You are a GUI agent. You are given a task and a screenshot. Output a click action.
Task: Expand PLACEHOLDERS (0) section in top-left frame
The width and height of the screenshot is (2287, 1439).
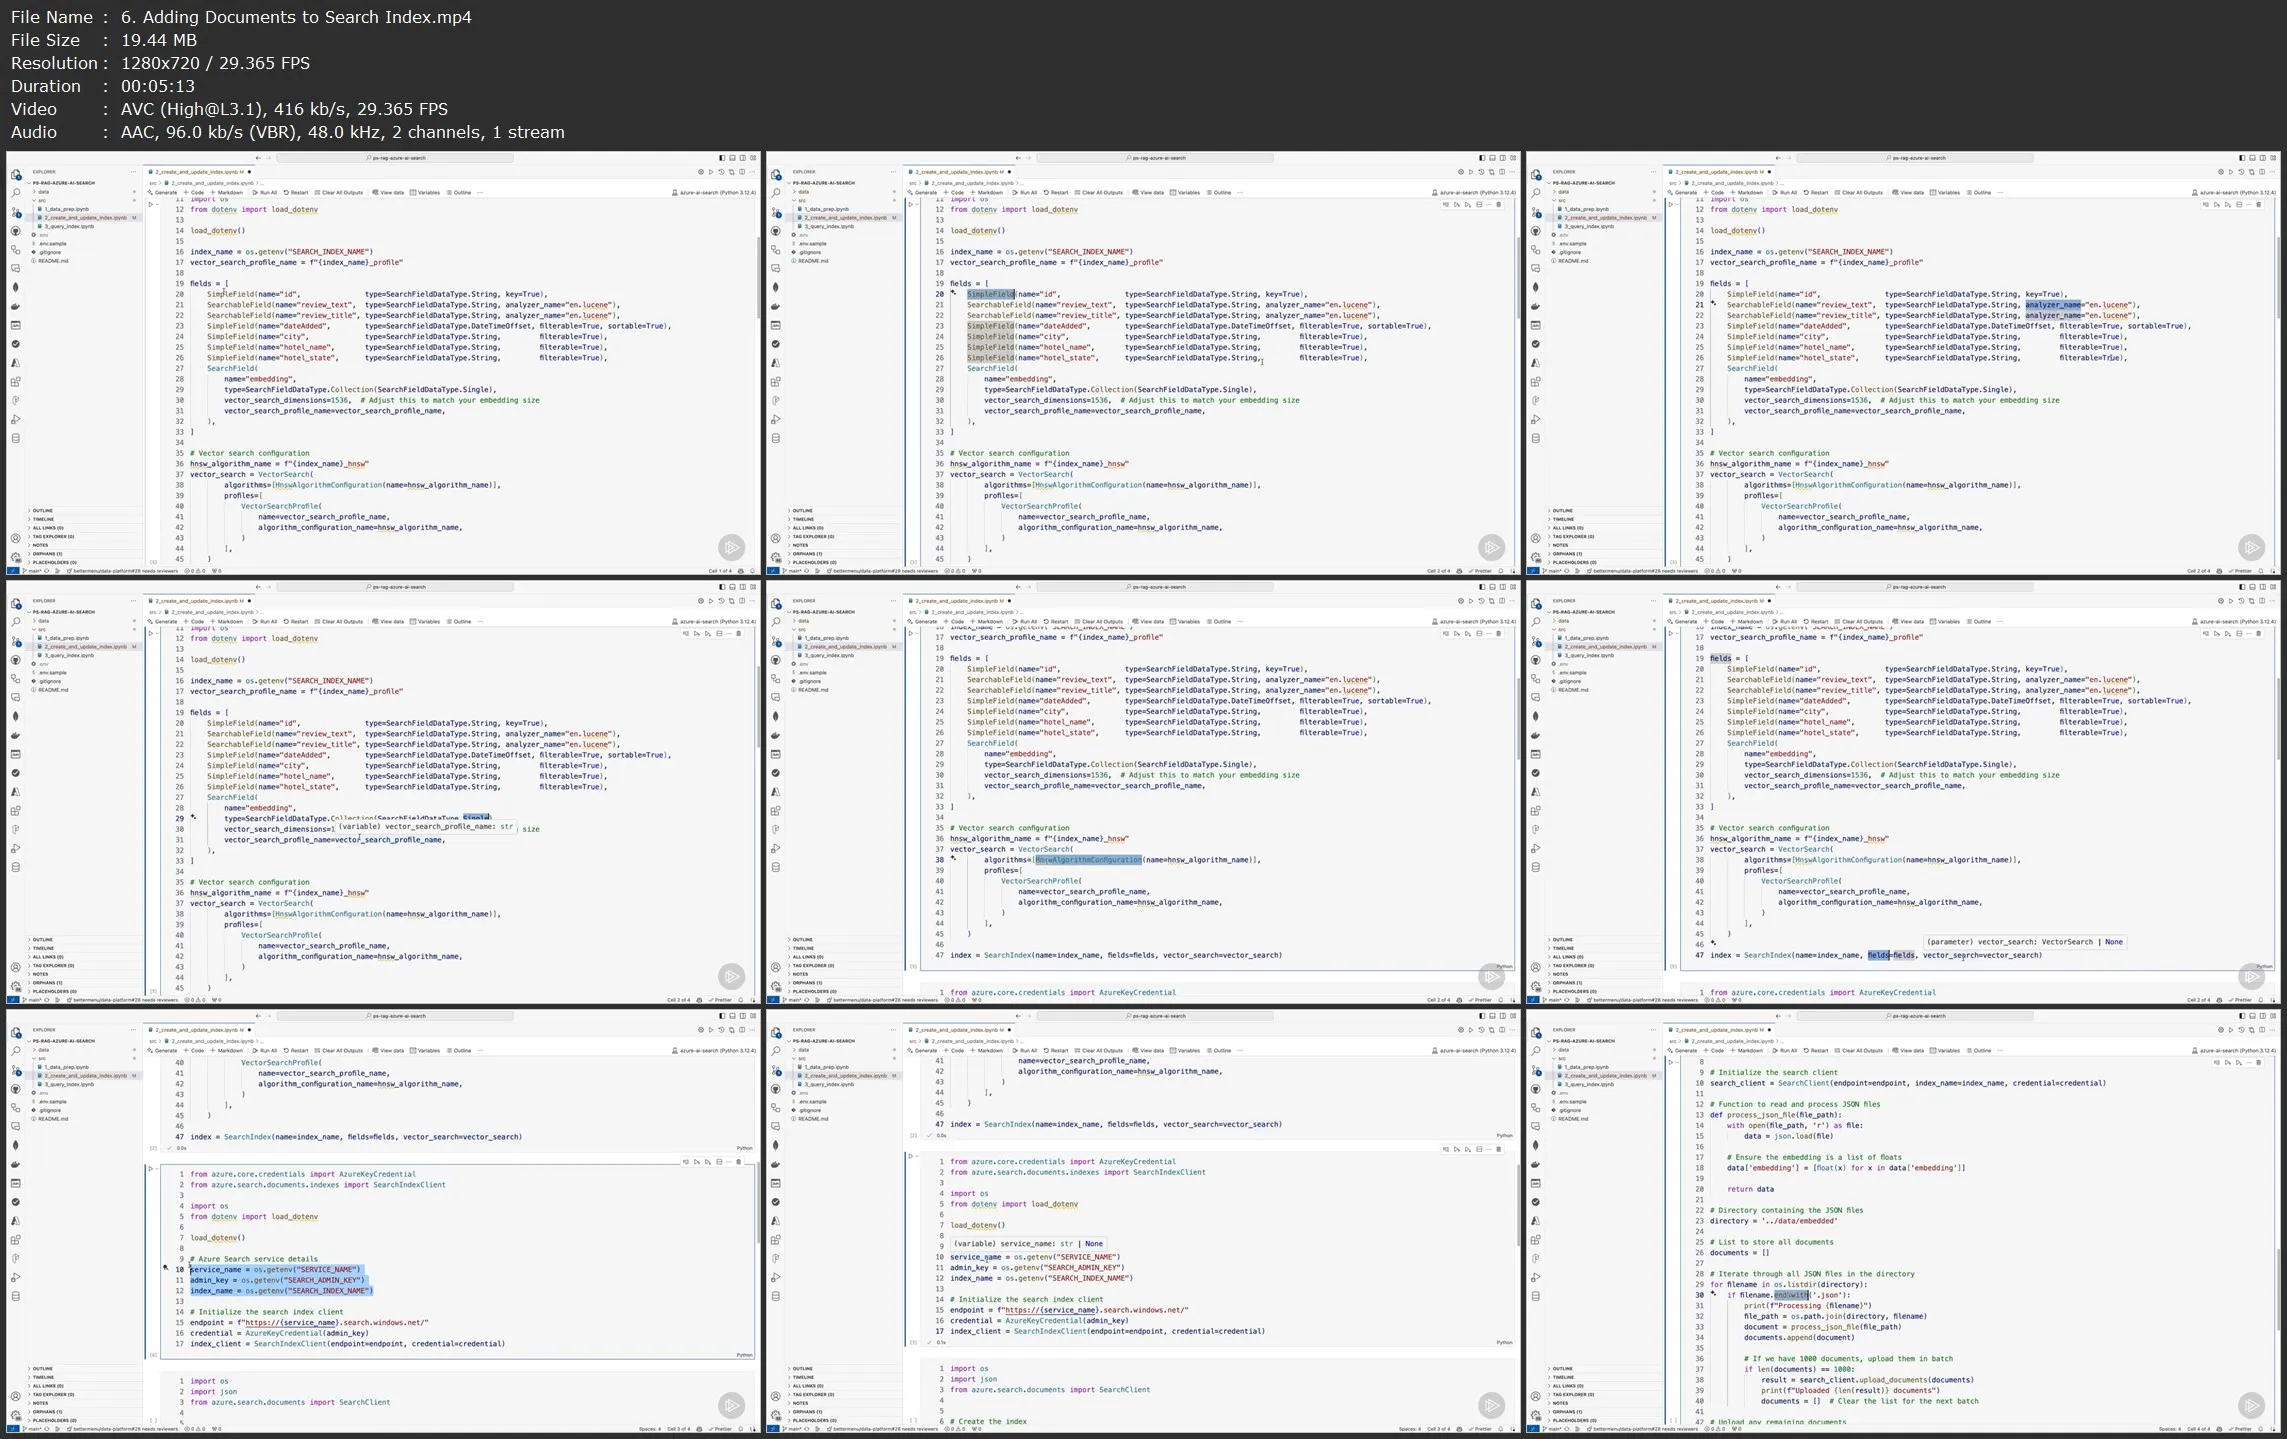tap(85, 562)
